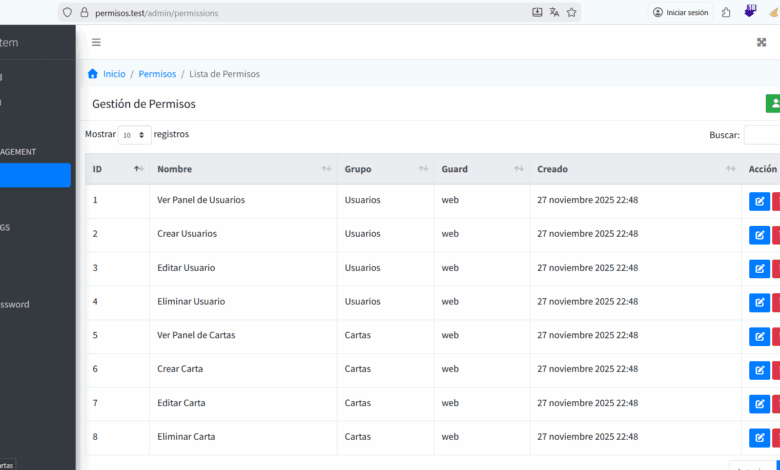780x470 pixels.
Task: Edit the 'Ver Panel de Usuarios' permission
Action: click(759, 201)
